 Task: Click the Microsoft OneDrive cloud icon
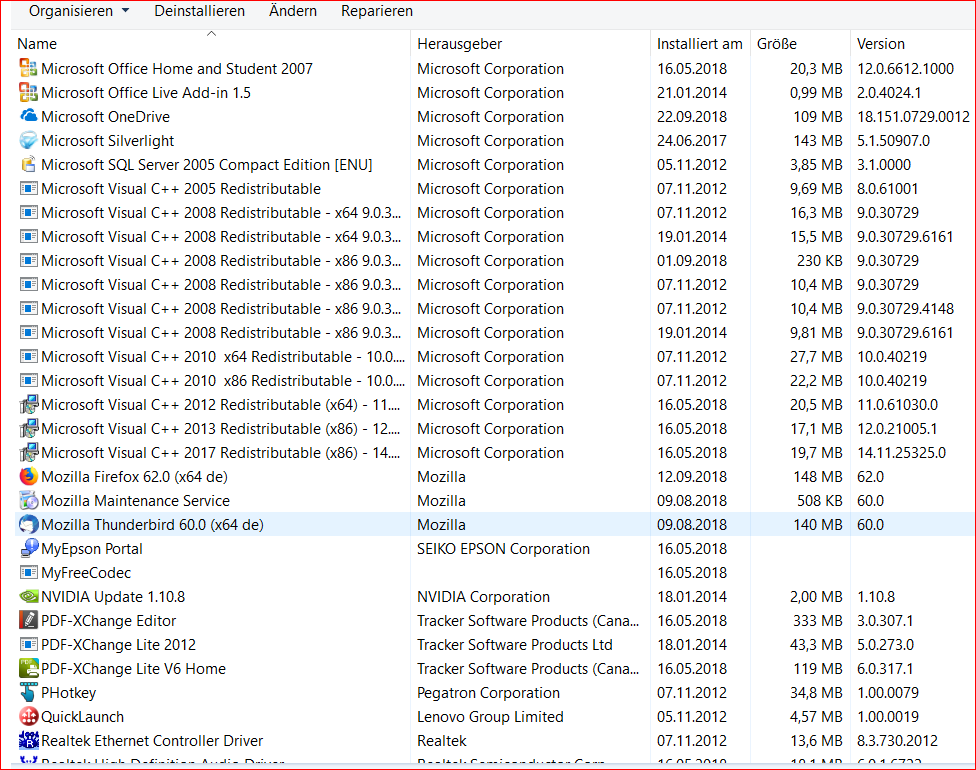pos(29,116)
